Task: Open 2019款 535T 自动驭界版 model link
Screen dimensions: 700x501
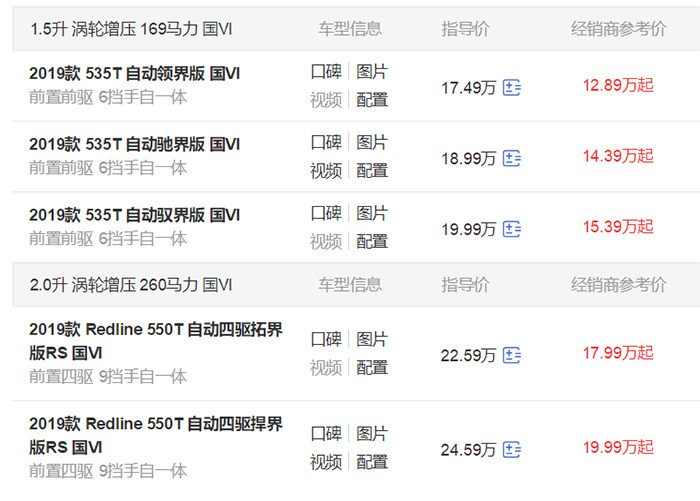Action: tap(135, 215)
